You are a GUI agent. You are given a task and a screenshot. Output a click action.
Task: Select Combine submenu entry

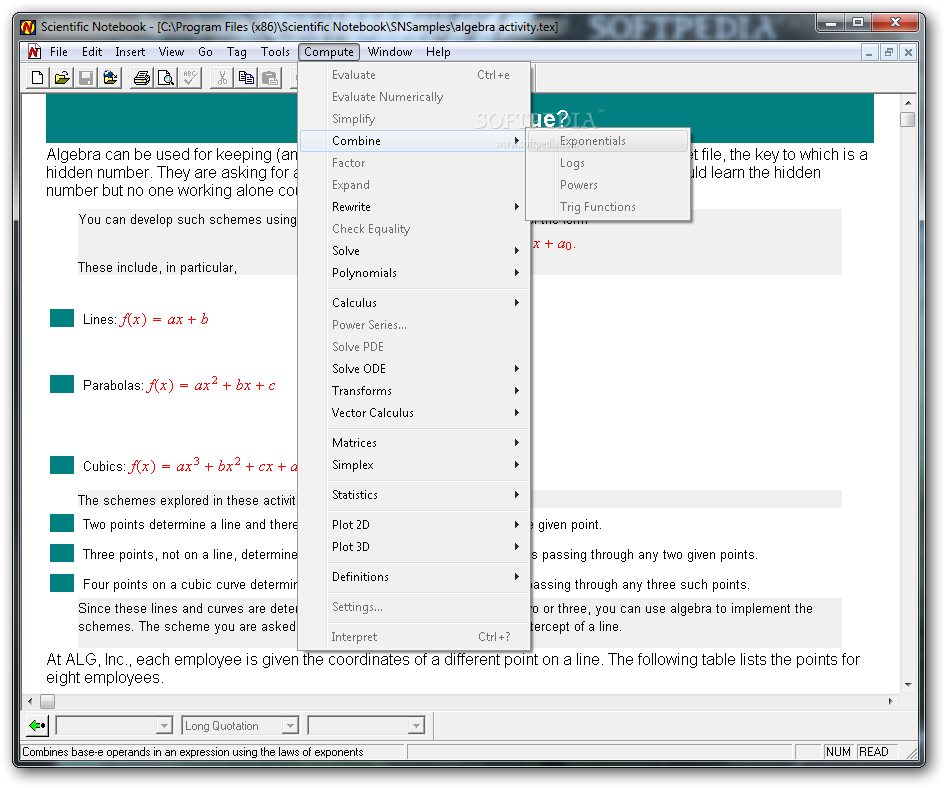pyautogui.click(x=413, y=141)
